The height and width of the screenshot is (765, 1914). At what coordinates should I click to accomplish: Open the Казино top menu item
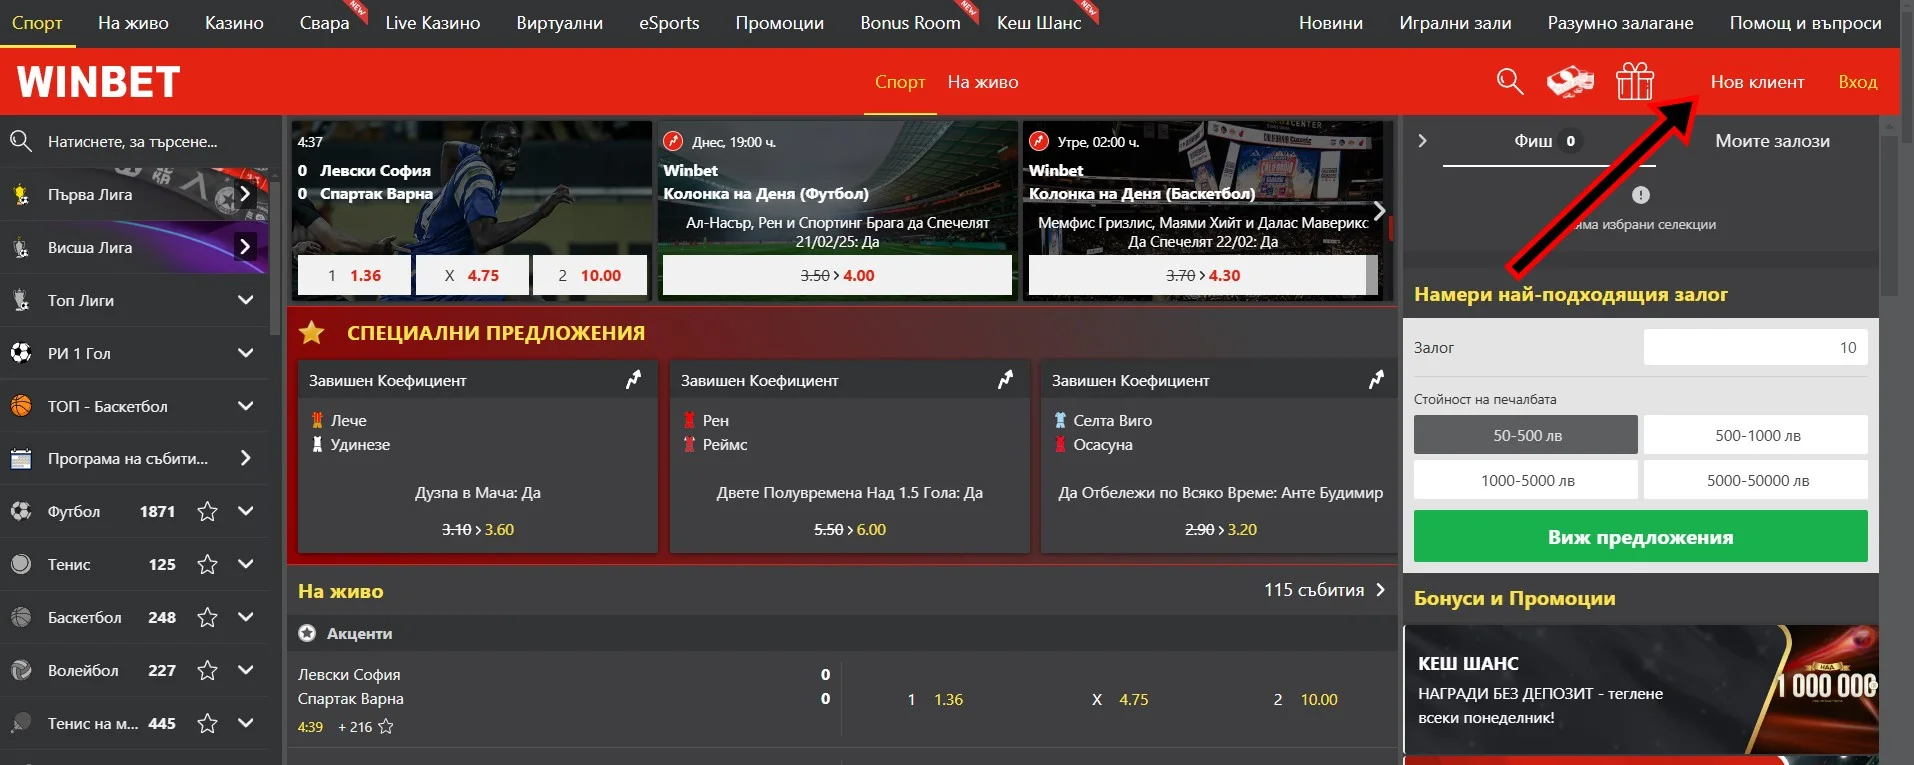pos(234,23)
